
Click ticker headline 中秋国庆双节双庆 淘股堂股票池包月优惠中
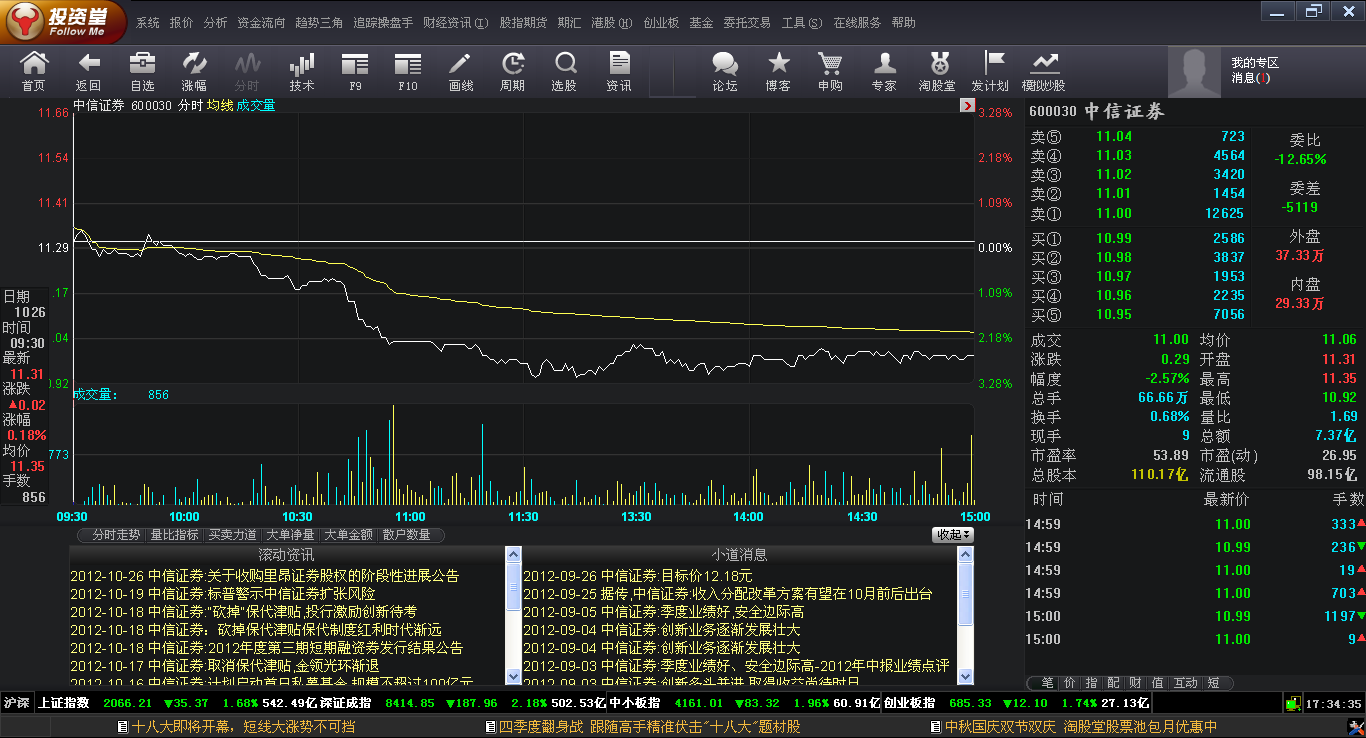point(1081,727)
